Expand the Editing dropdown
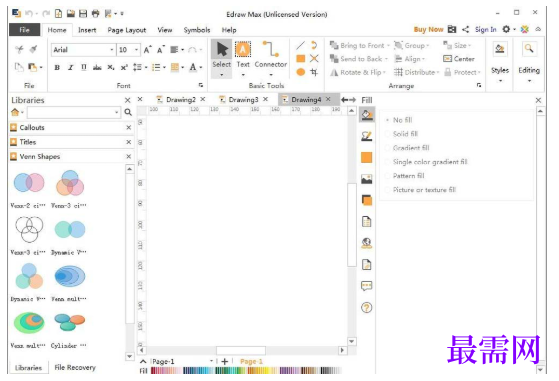Viewport: 559px width, 381px height. pos(529,81)
